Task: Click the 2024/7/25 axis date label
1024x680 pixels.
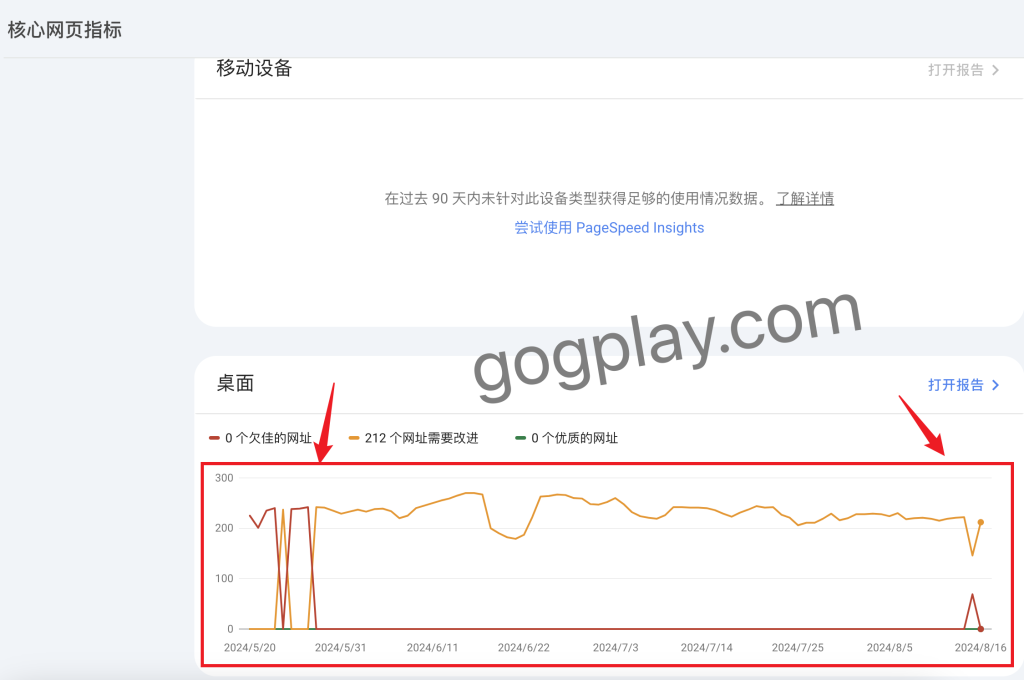Action: [x=797, y=647]
